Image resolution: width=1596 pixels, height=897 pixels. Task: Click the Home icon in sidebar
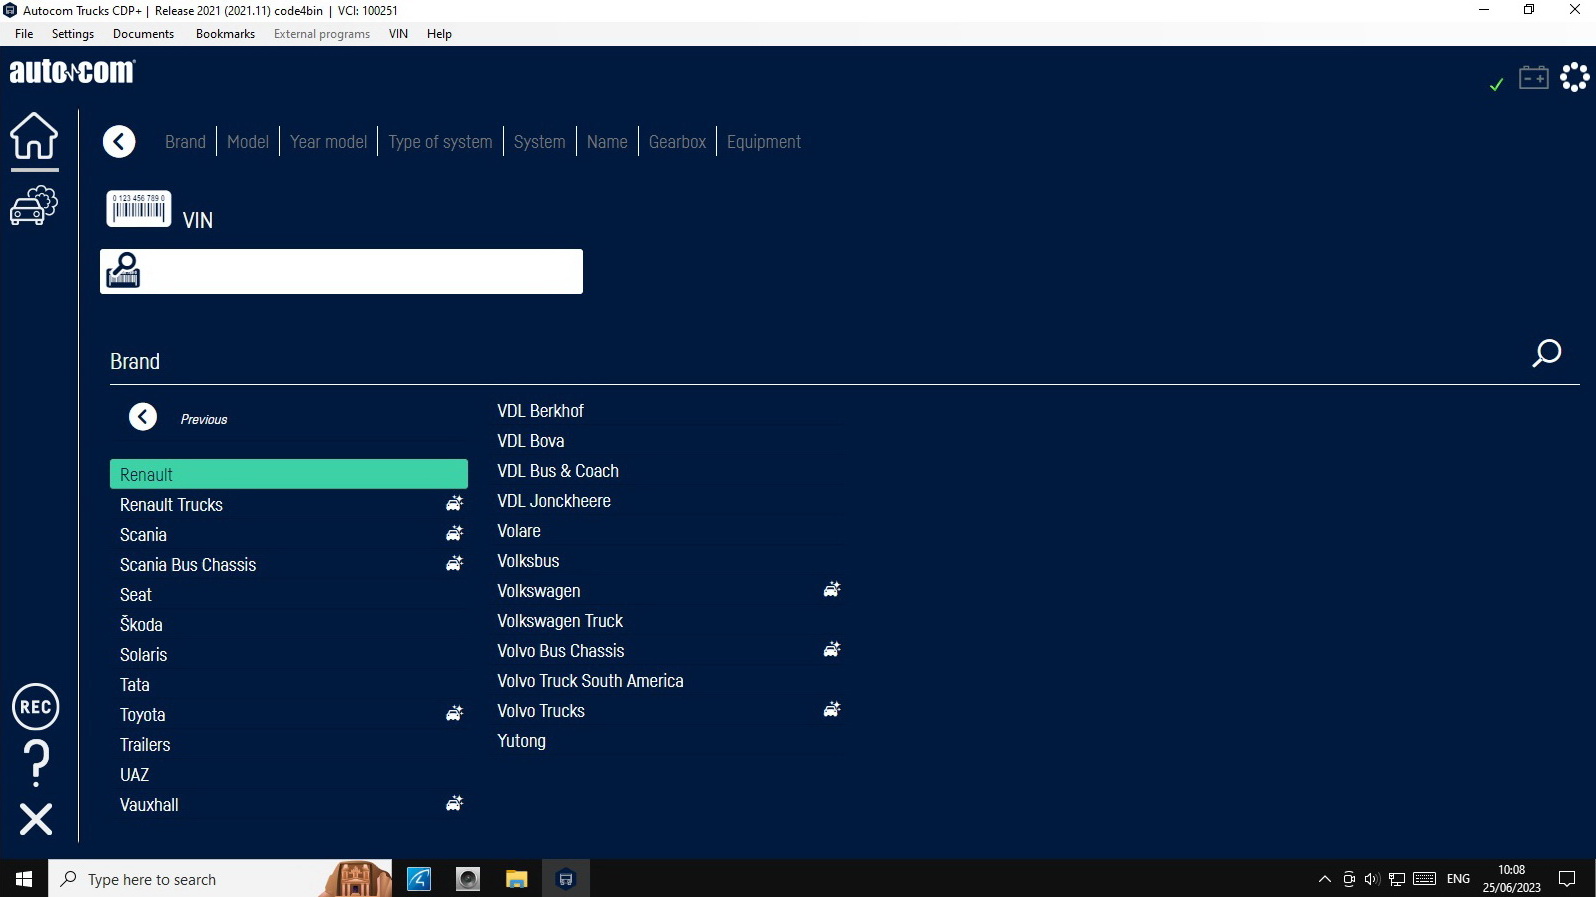point(34,136)
